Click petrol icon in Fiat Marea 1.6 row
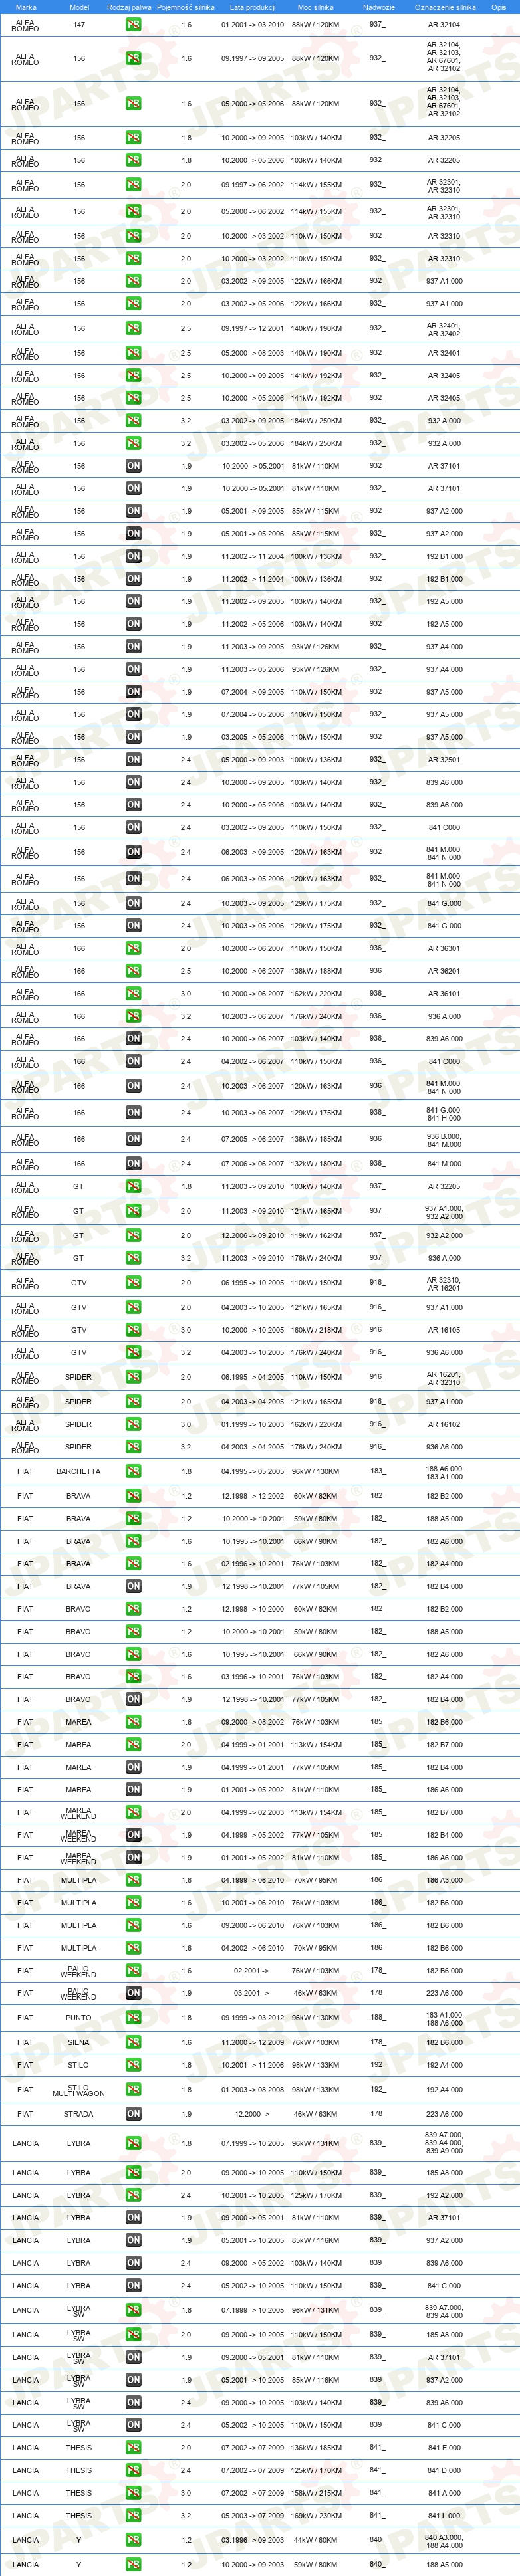Viewport: 520px width, 2576px height. click(x=133, y=1722)
